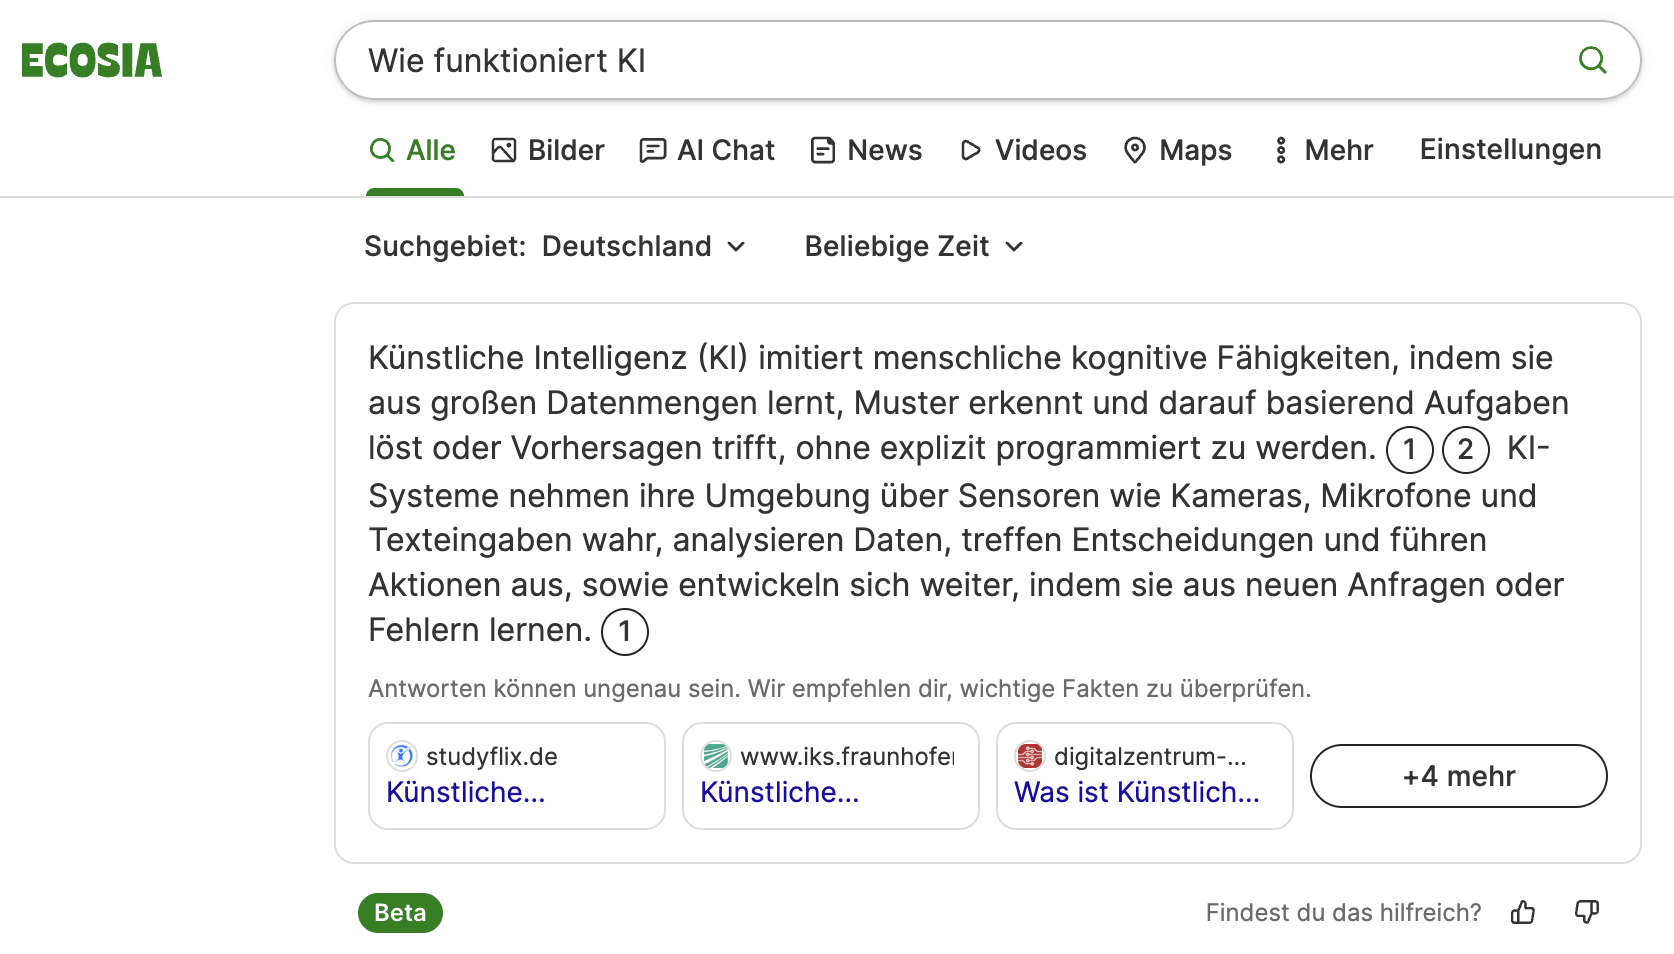1674x954 pixels.
Task: Open the AI Chat tab
Action: [707, 150]
